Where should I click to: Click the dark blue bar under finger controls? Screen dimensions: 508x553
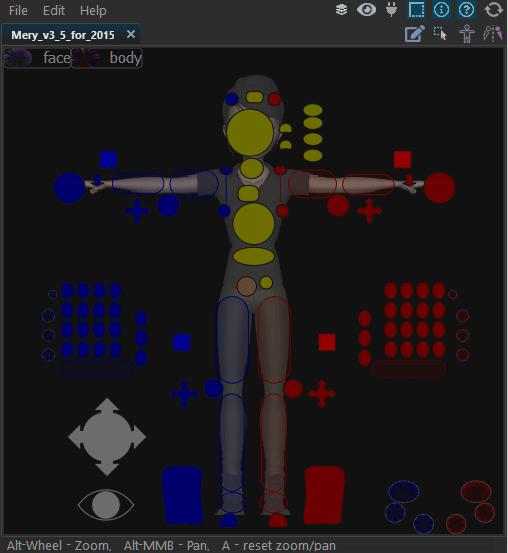(98, 369)
